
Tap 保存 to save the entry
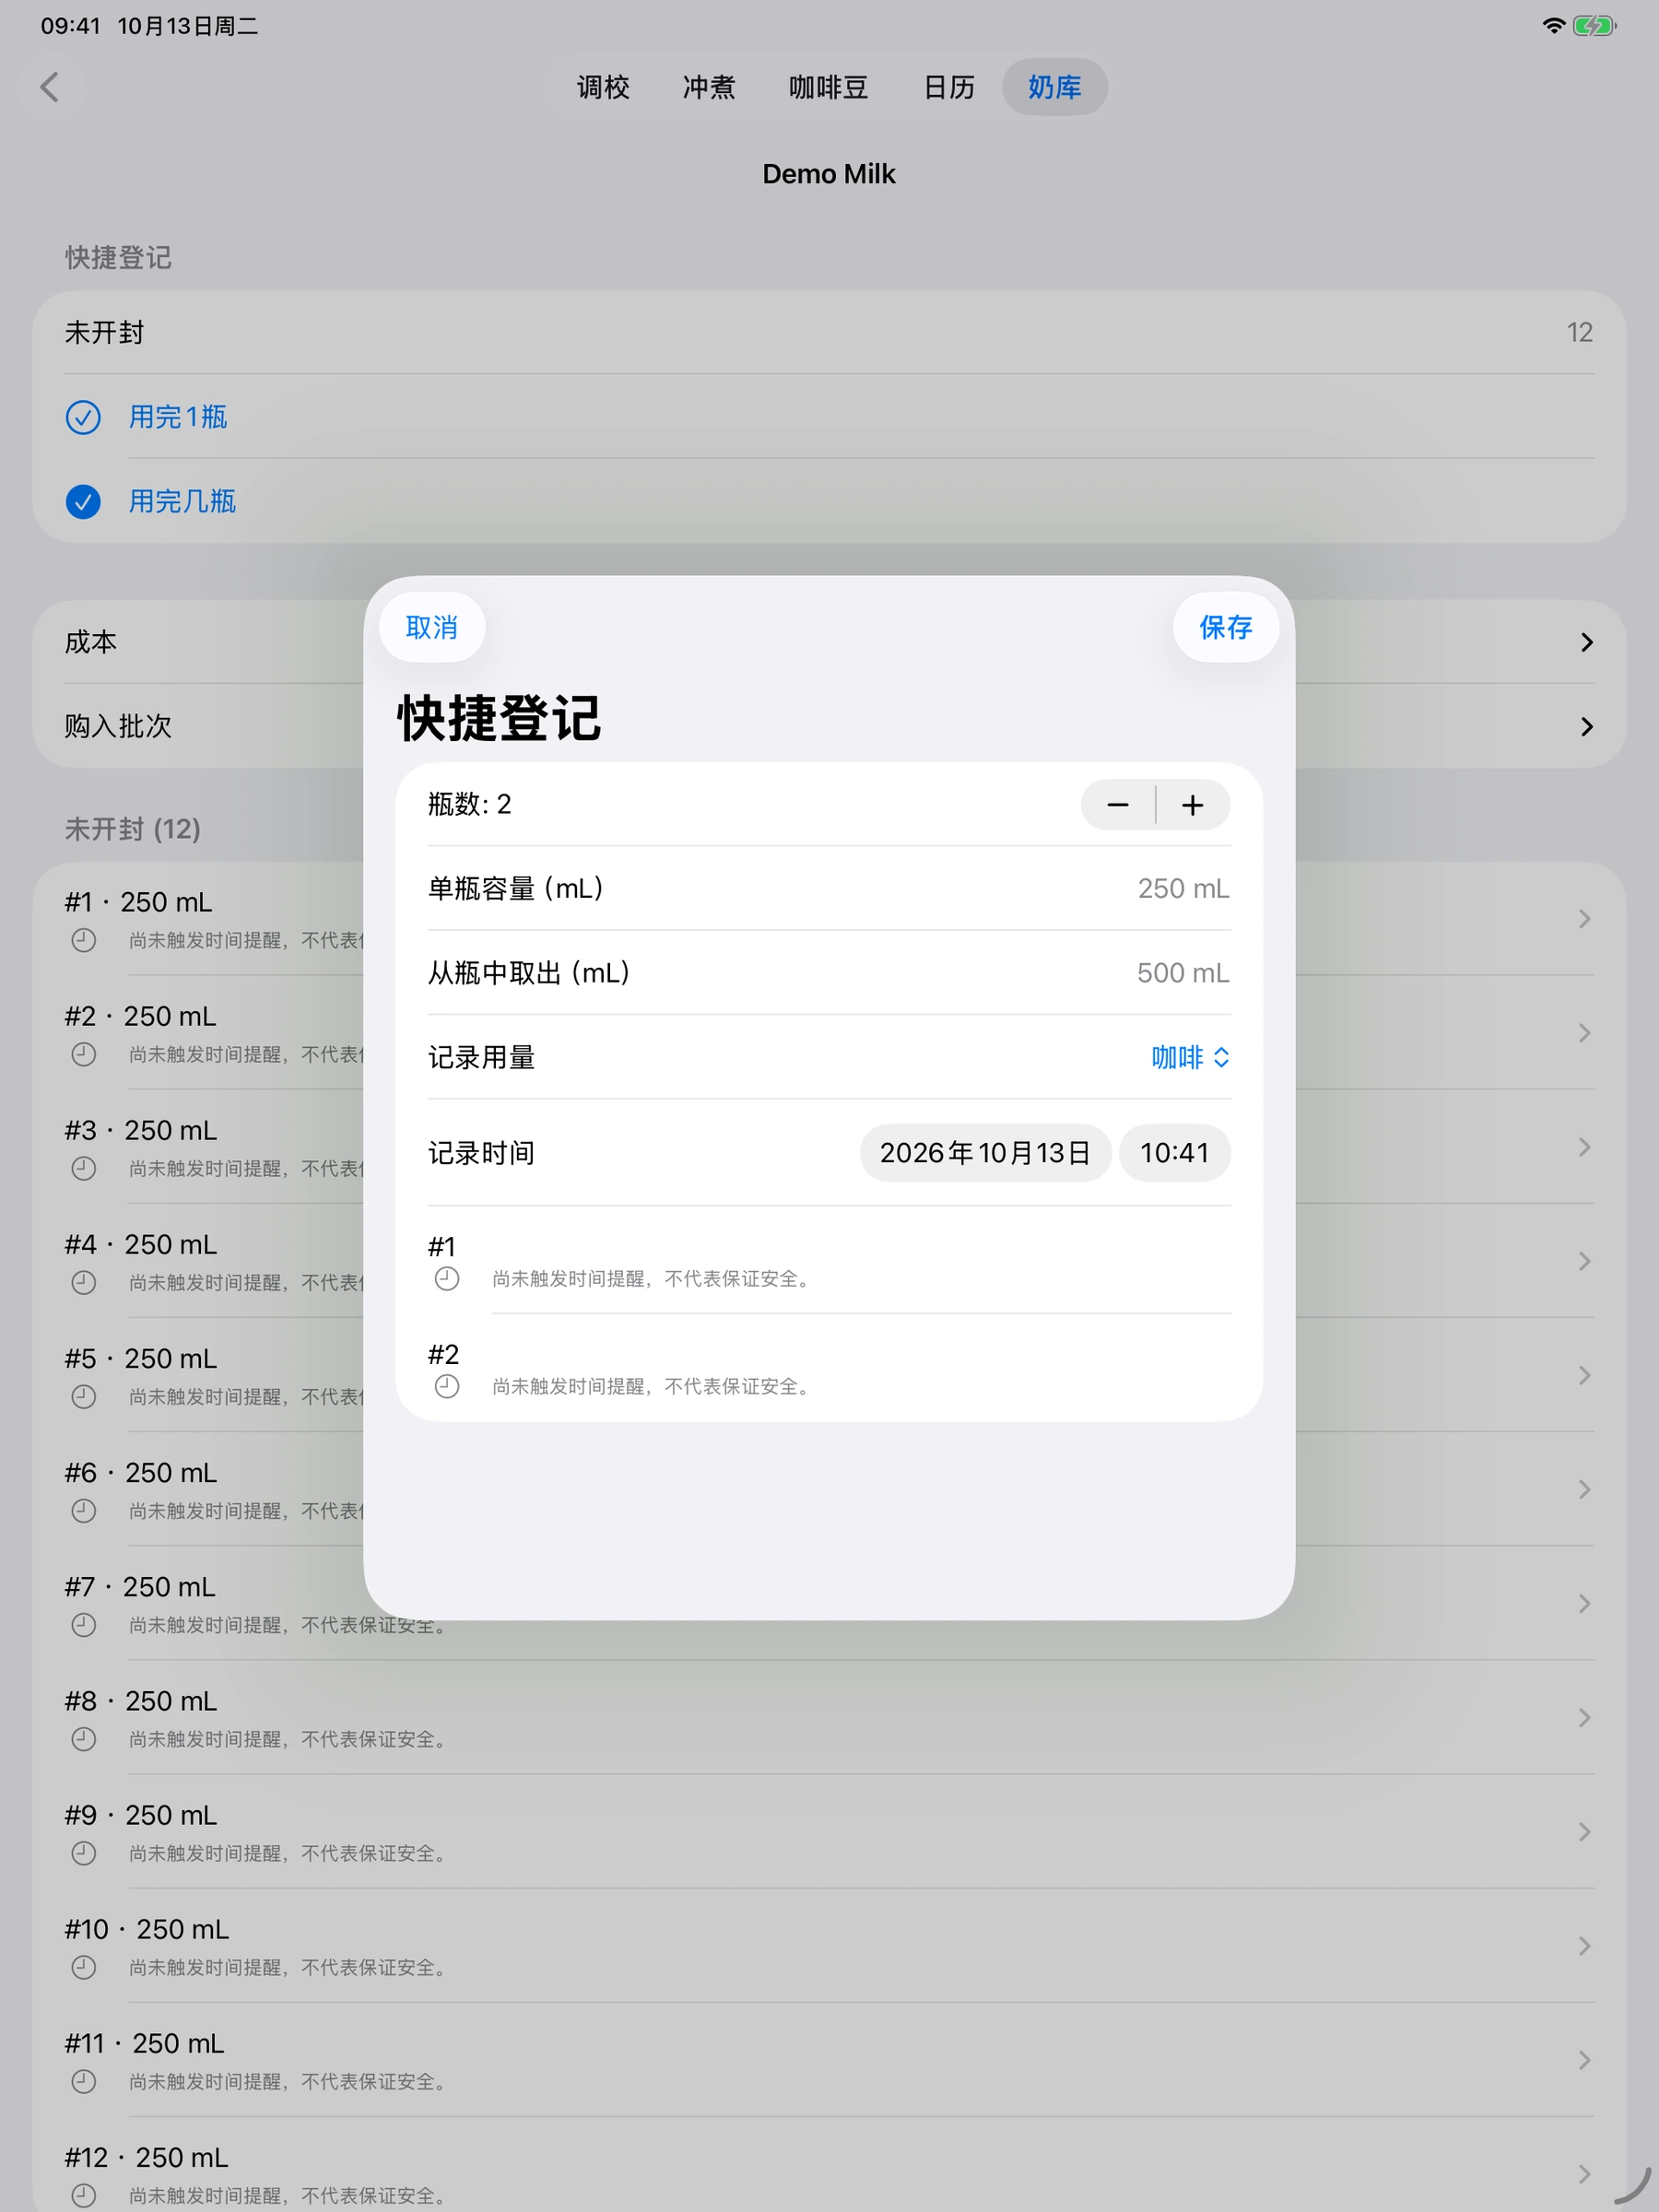click(1226, 627)
